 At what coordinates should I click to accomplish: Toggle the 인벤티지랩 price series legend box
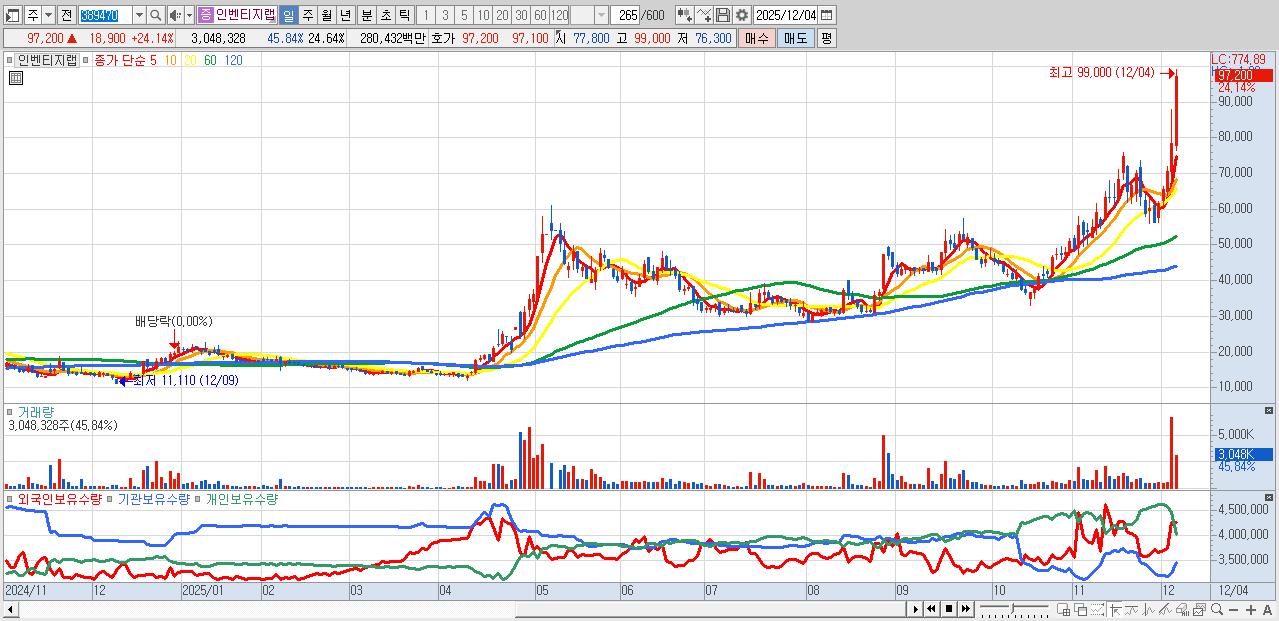[x=10, y=60]
